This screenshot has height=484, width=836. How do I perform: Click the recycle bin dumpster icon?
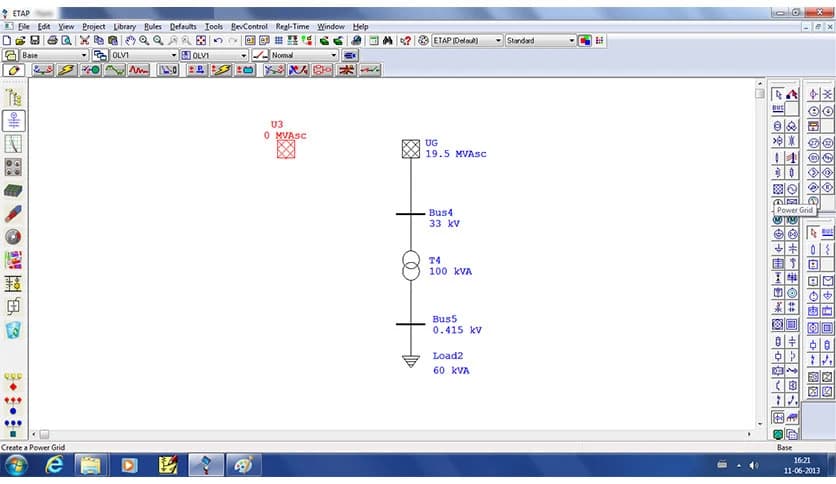(14, 330)
